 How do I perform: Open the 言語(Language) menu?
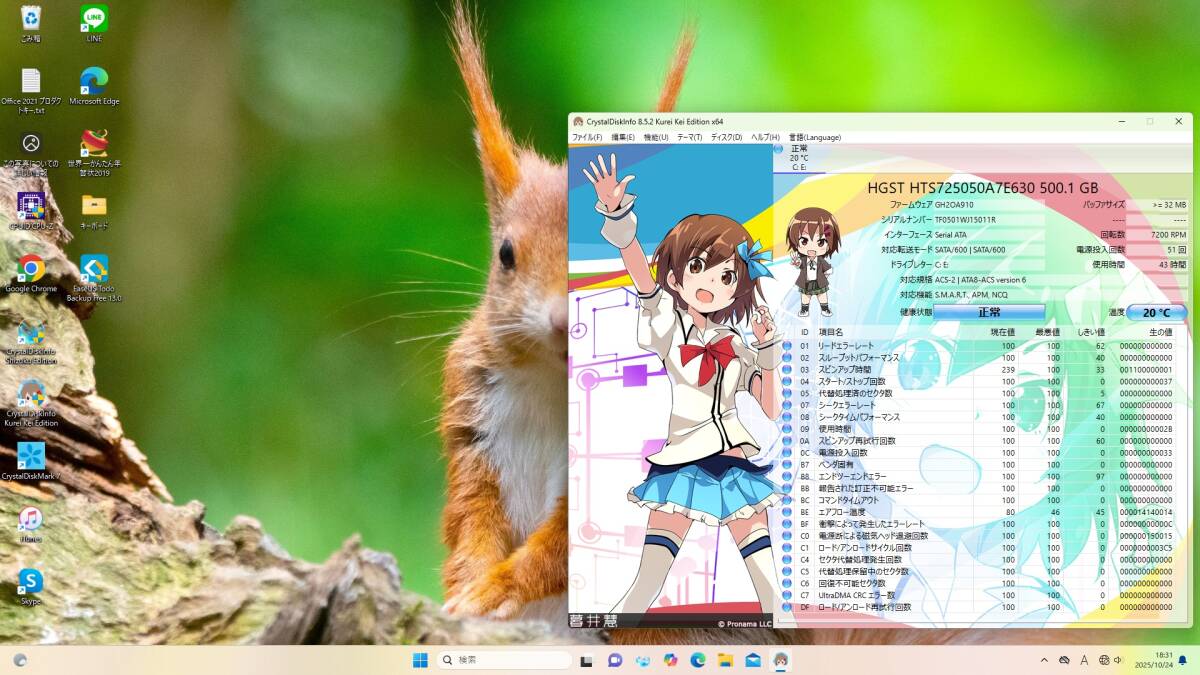coord(814,137)
